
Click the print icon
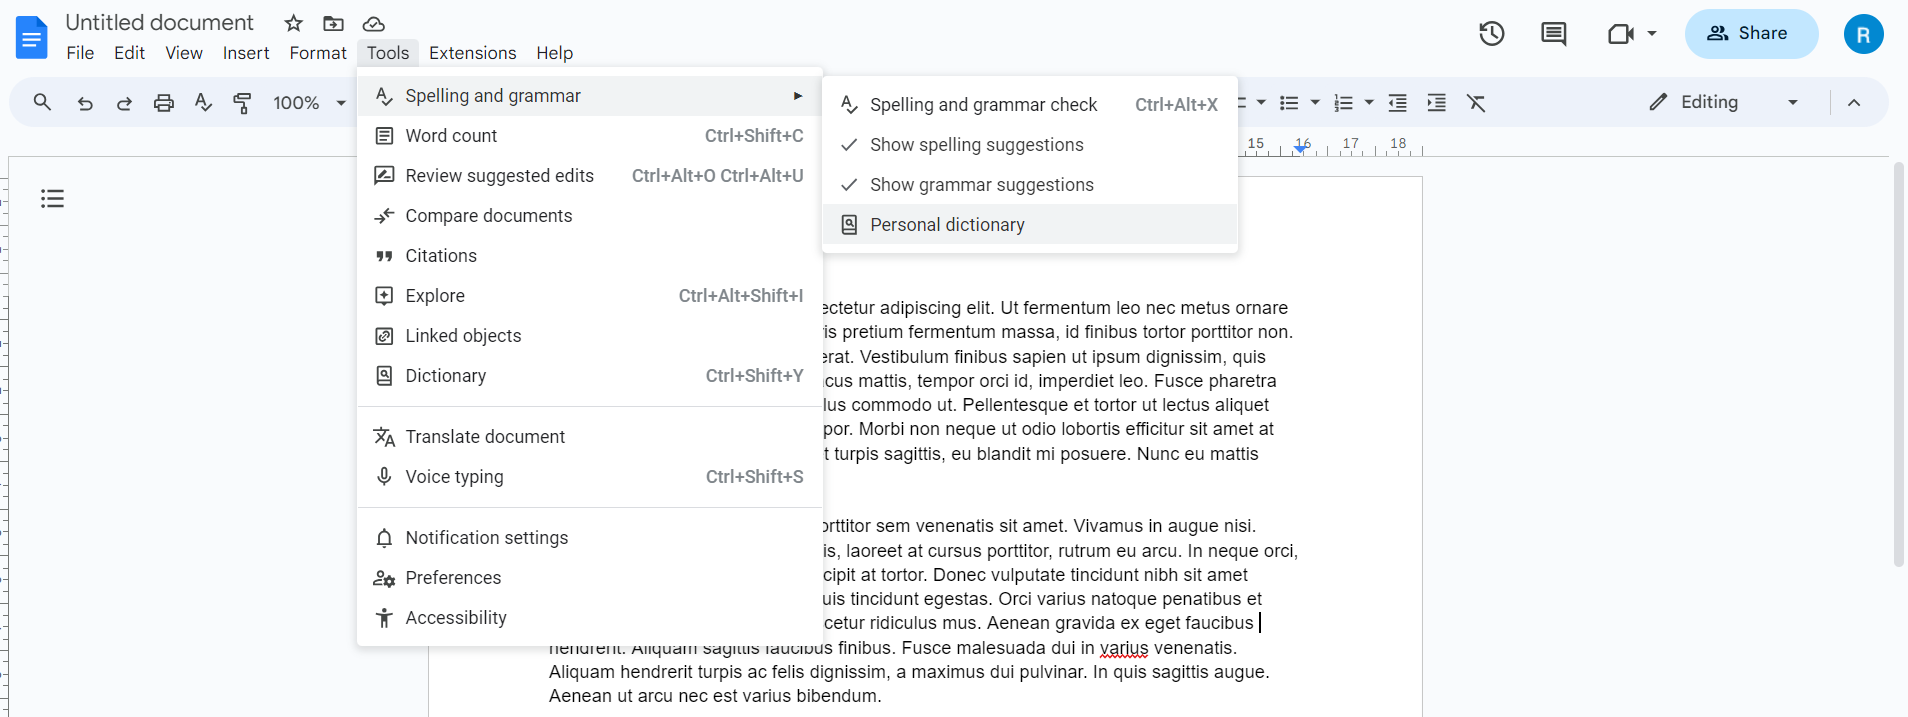click(164, 102)
